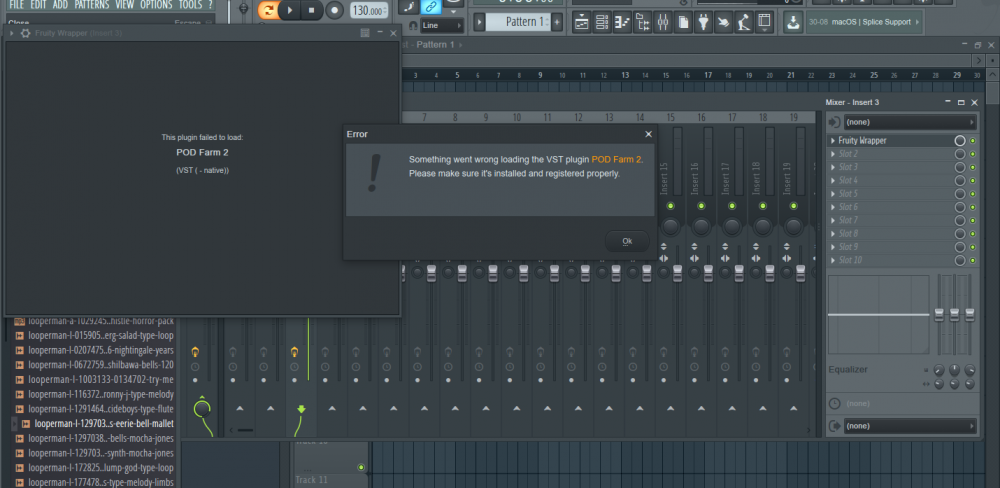Expand the Slot 2 arrow
This screenshot has width=1000, height=488.
(832, 154)
